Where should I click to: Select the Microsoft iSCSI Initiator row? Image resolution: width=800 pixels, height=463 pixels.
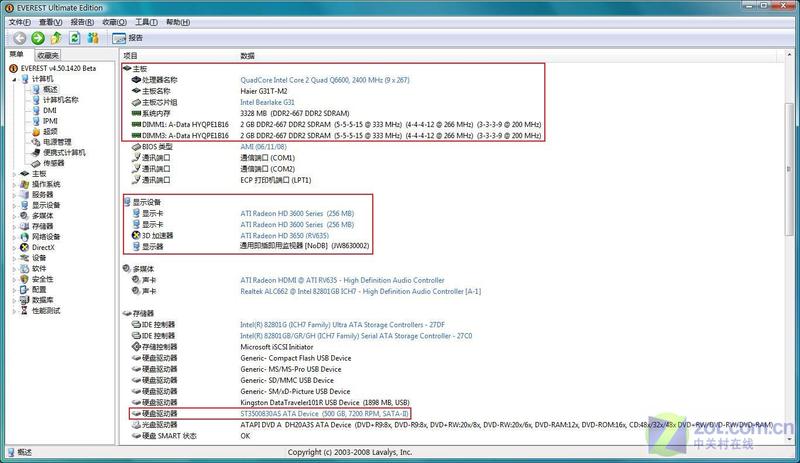[277, 347]
